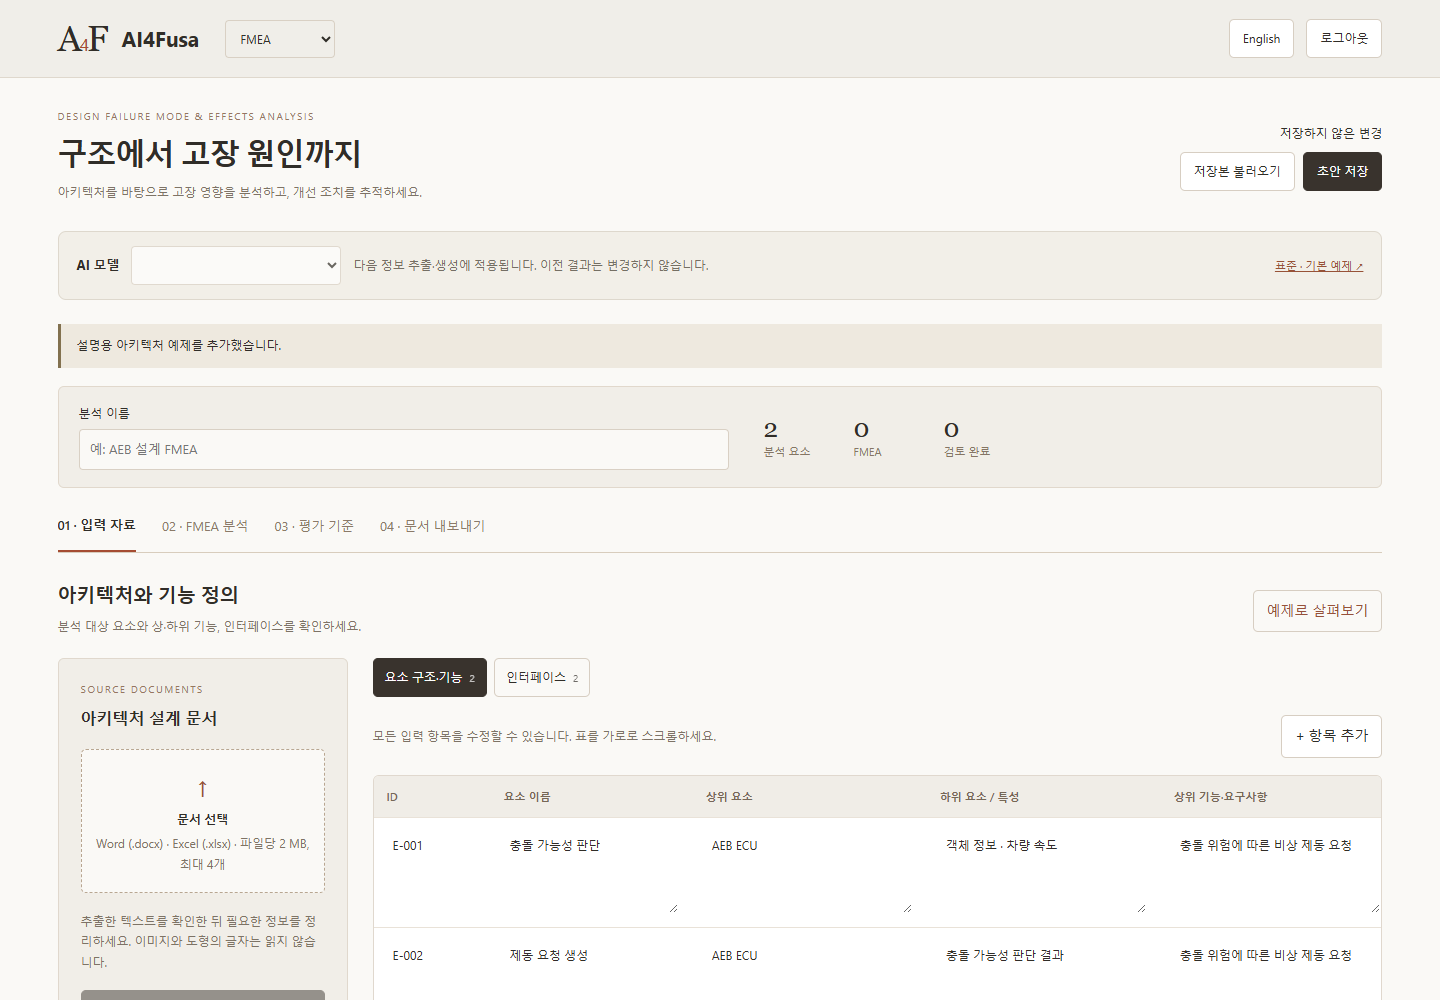Viewport: 1440px width, 1000px height.
Task: Click the 설명용 아키텍처 예제를 추가했습니다 notice
Action: point(720,346)
